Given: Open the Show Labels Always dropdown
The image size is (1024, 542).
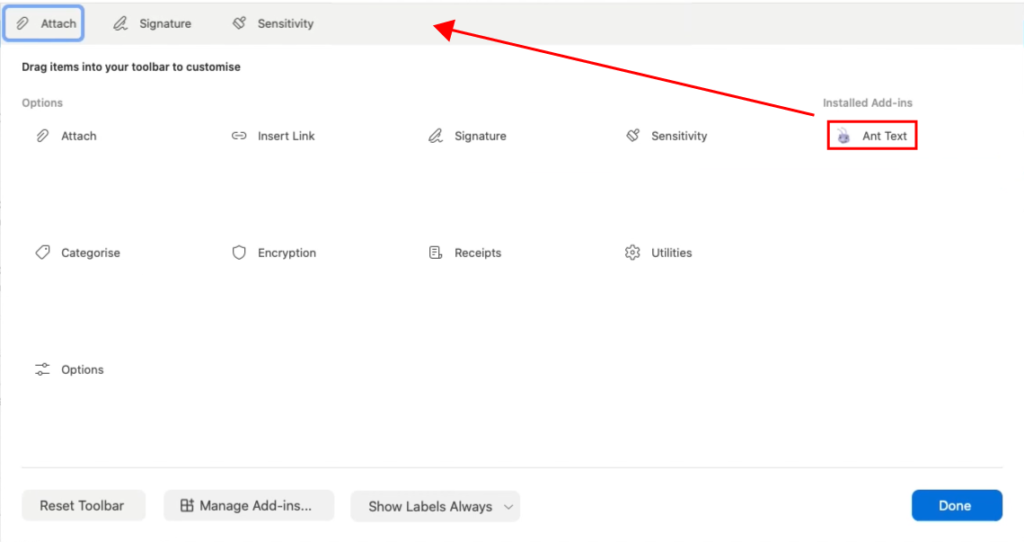Looking at the screenshot, I should pyautogui.click(x=435, y=506).
